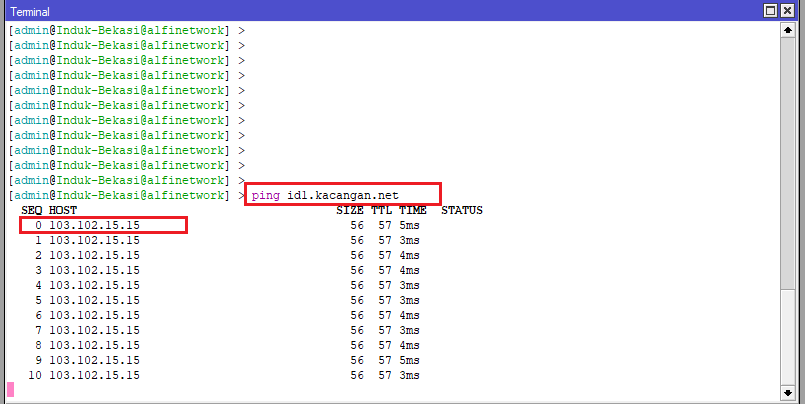Click the size value 56 in the SEQ 3 row
The width and height of the screenshot is (805, 404).
[x=357, y=270]
